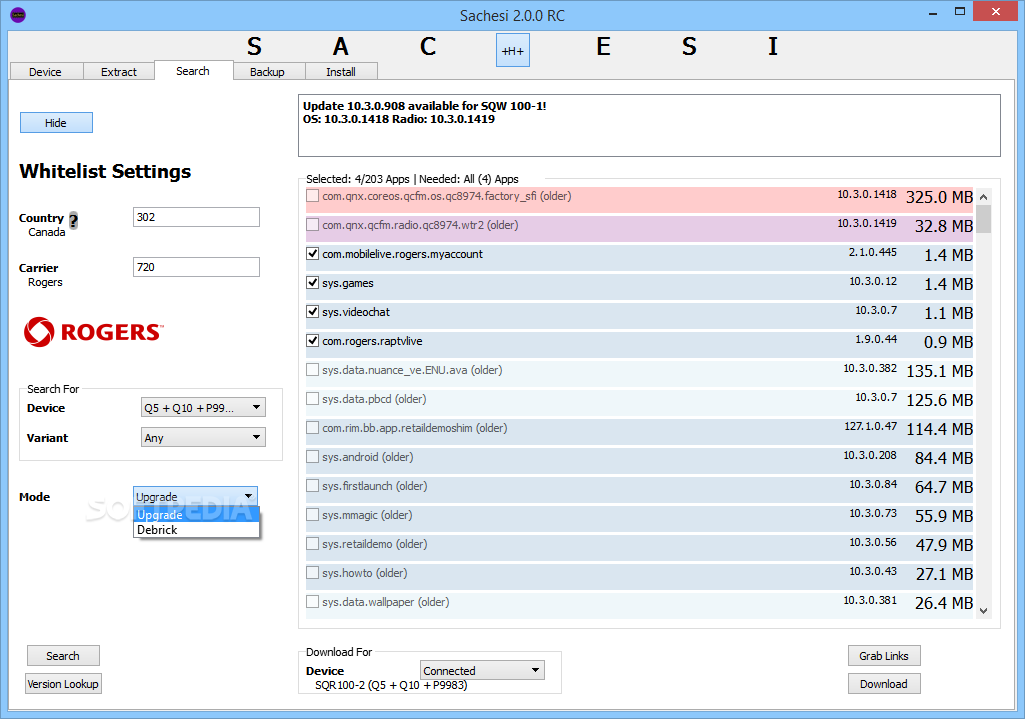The height and width of the screenshot is (719, 1025).
Task: Switch to the Device tab
Action: tap(46, 71)
